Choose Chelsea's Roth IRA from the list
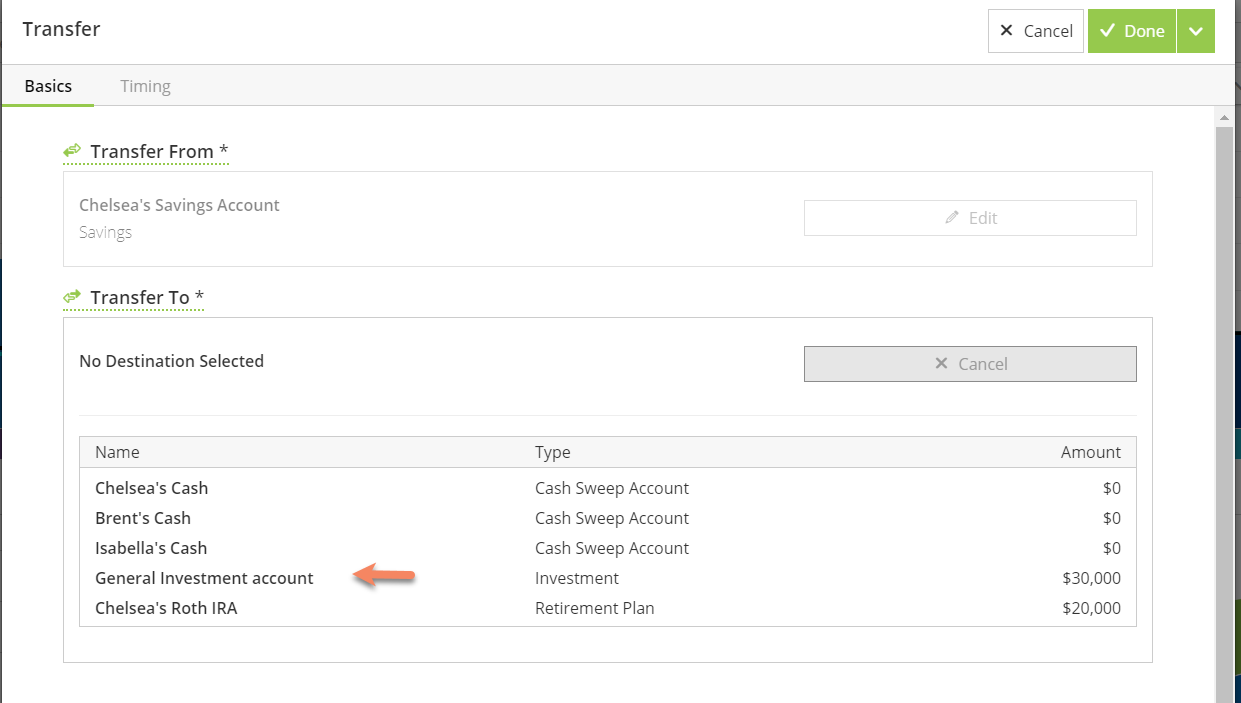The image size is (1241, 703). (166, 608)
